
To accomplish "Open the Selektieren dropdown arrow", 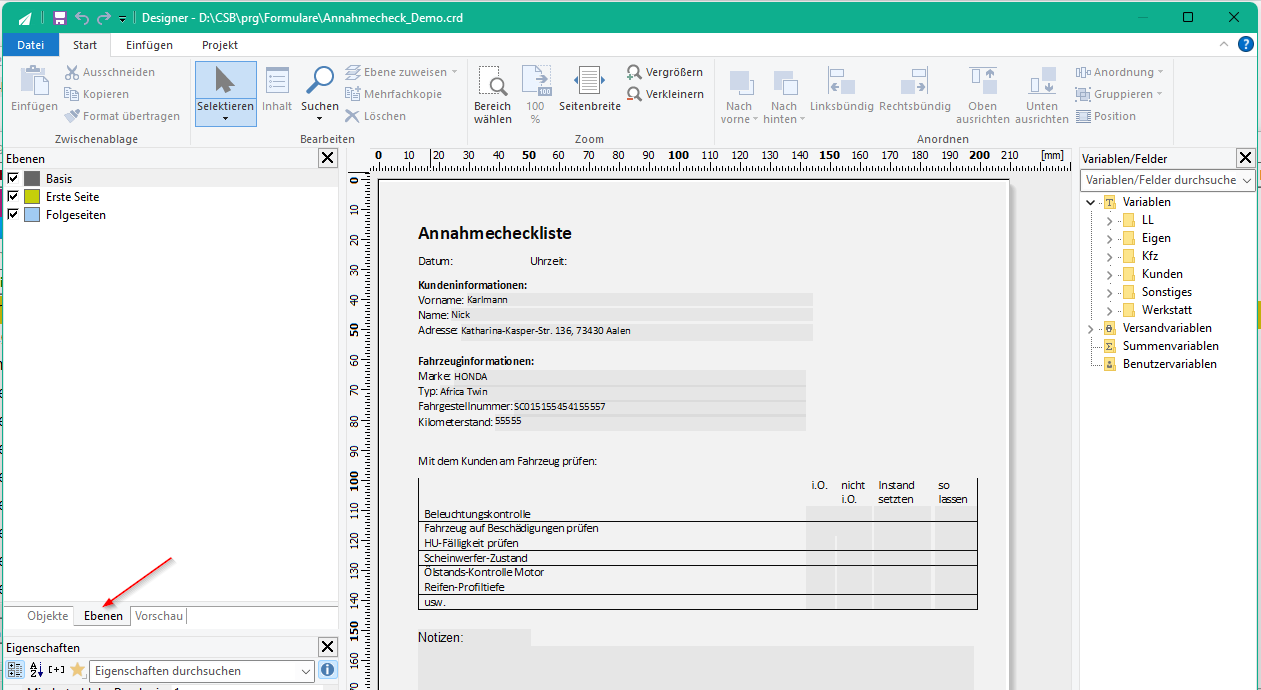I will [225, 119].
